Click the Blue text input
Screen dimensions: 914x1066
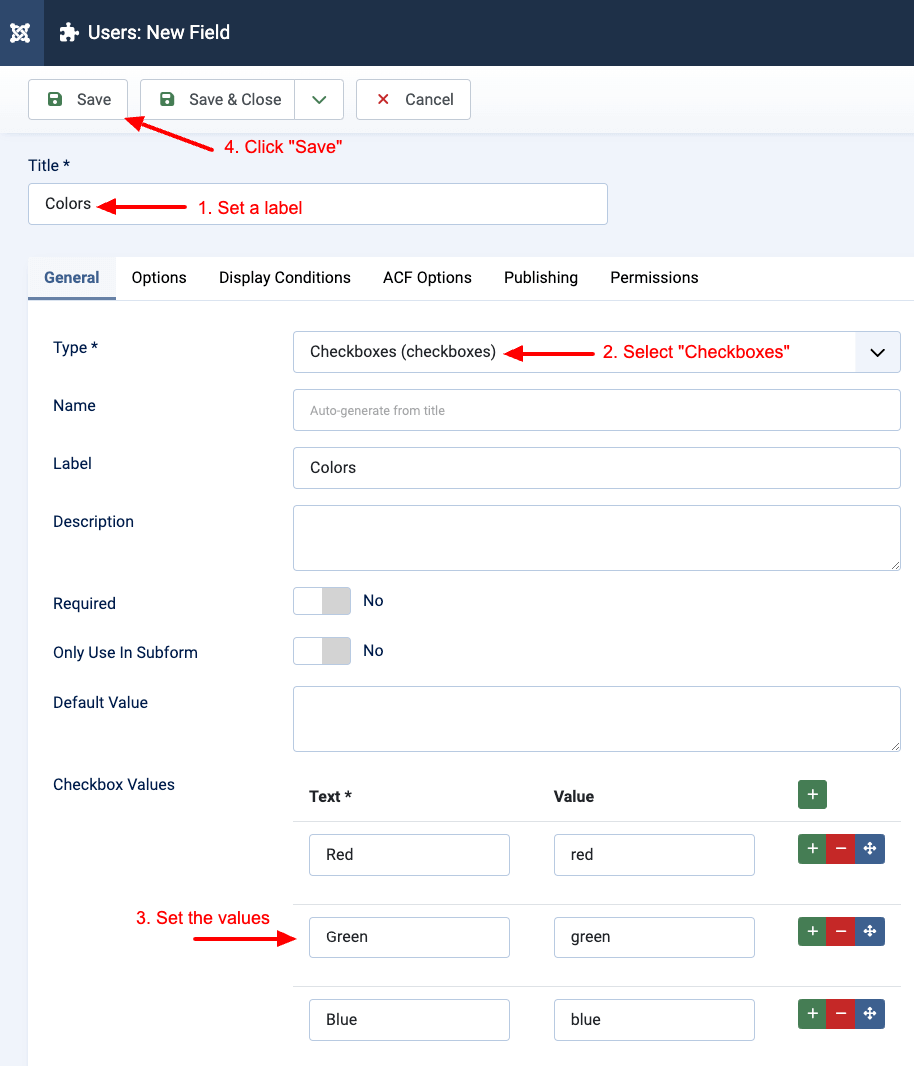[x=409, y=1020]
